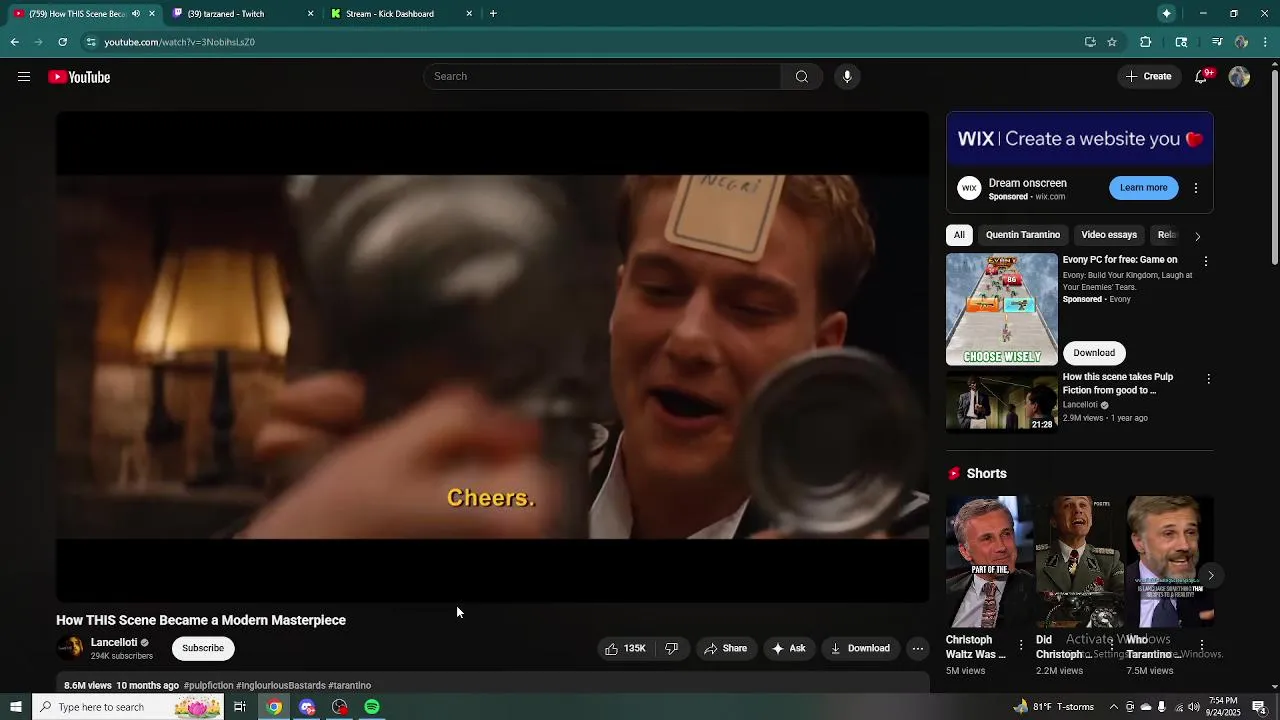1280x720 pixels.
Task: Open the Chrome side panel search icon
Action: click(x=1181, y=42)
